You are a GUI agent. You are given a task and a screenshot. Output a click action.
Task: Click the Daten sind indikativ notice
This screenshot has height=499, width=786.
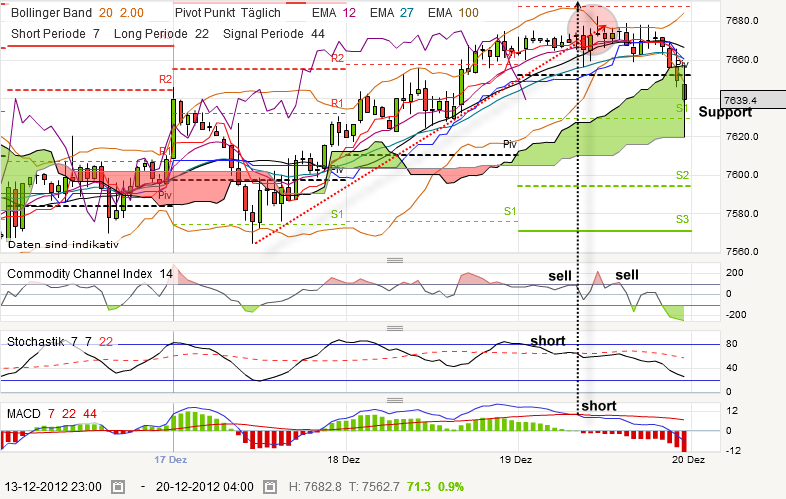[63, 245]
